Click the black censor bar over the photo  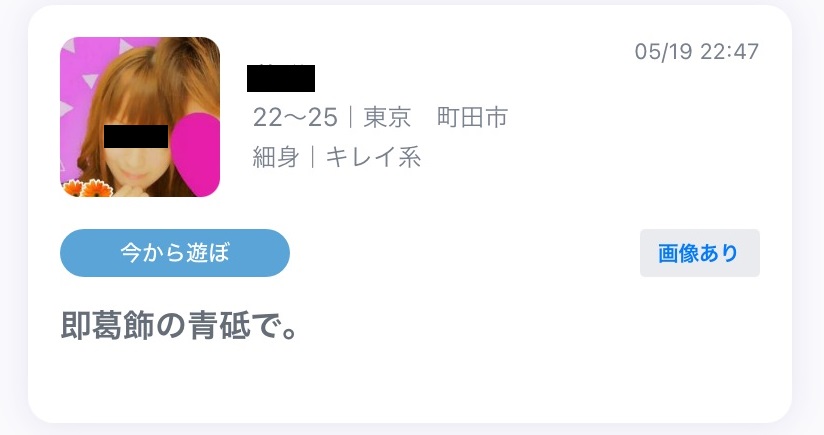pos(136,137)
